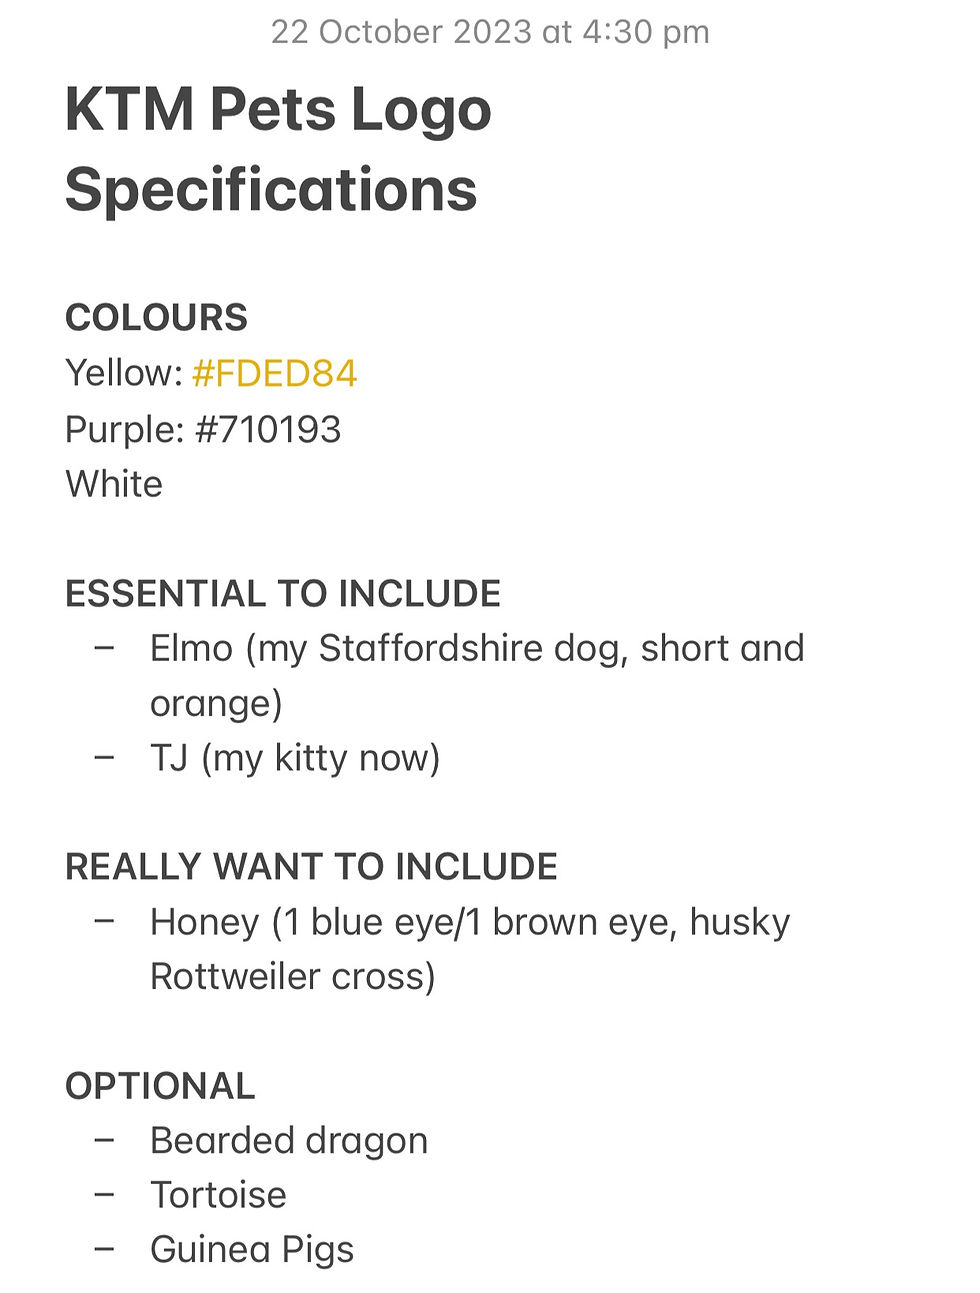Viewport: 980px width, 1293px height.
Task: Click the Honey blue eye/brown eye item
Action: coord(470,922)
